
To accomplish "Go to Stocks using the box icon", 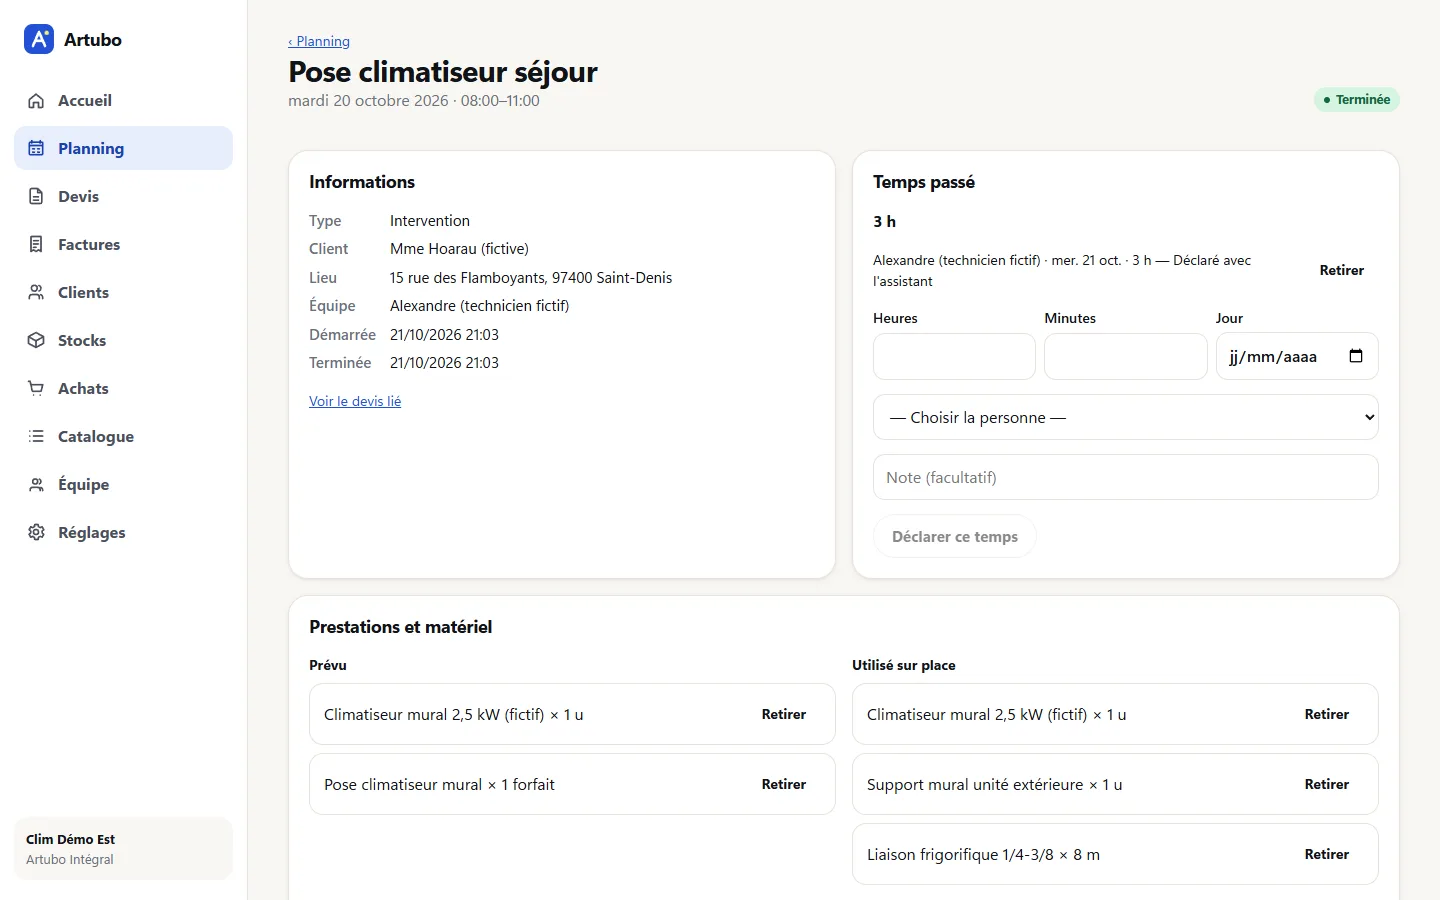I will pyautogui.click(x=36, y=341).
